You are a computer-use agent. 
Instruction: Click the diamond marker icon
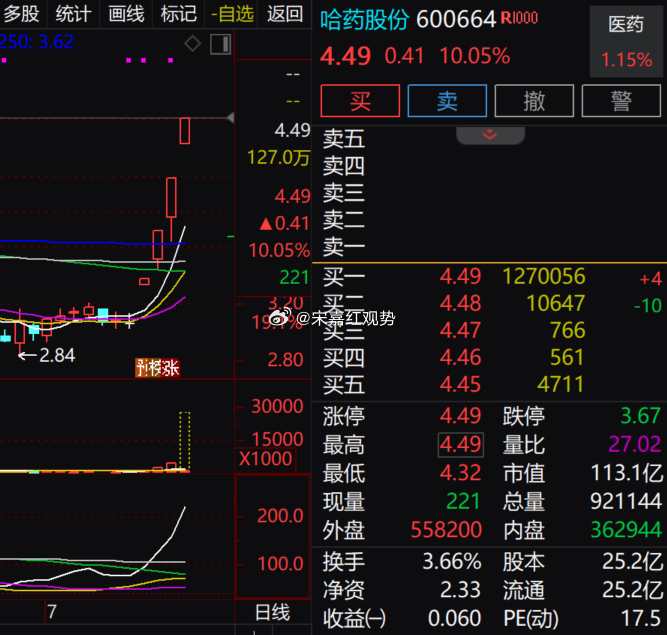[192, 44]
